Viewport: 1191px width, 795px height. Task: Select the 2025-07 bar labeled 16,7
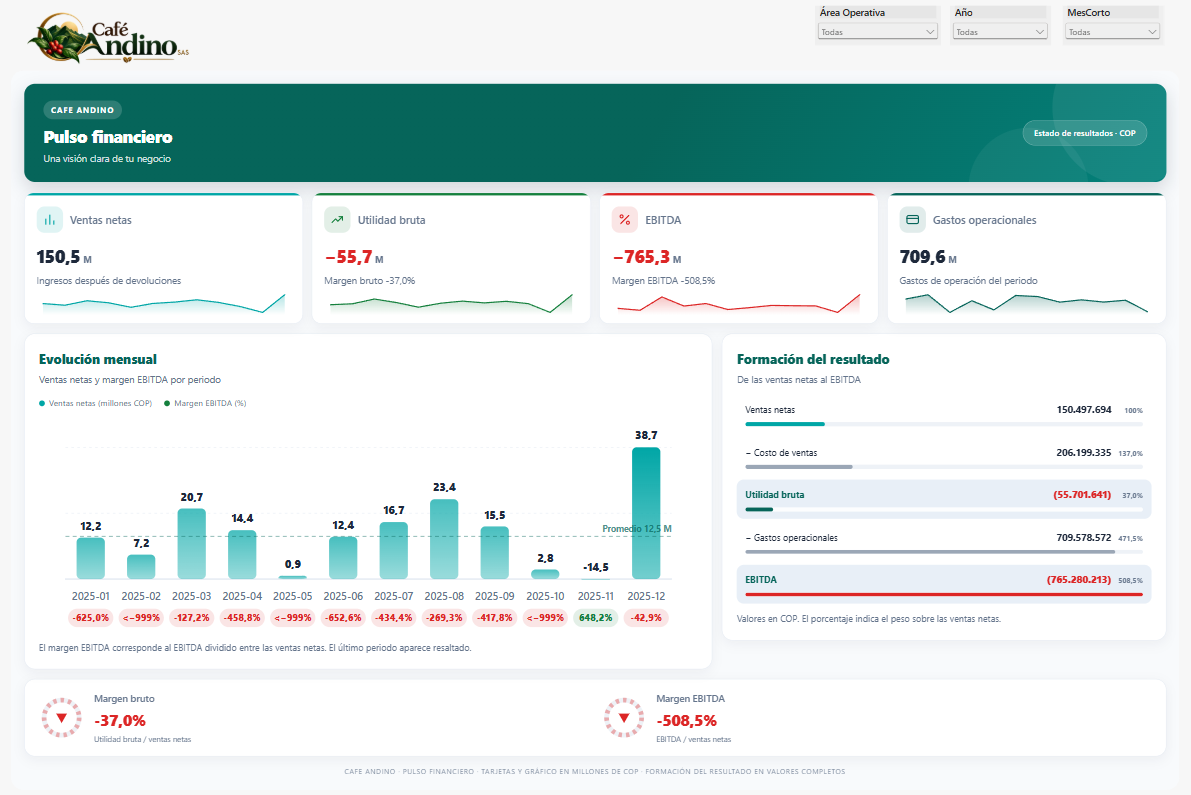tap(393, 551)
